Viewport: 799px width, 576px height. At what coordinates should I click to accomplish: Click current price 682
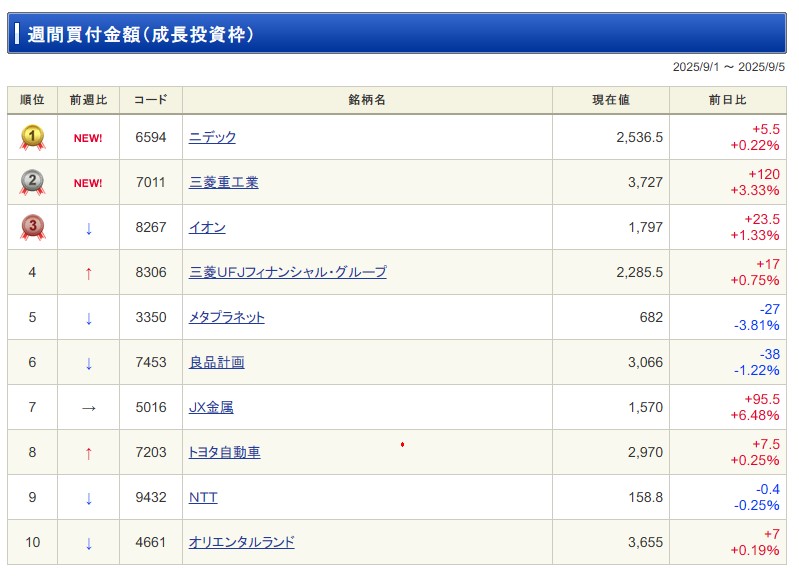click(651, 317)
